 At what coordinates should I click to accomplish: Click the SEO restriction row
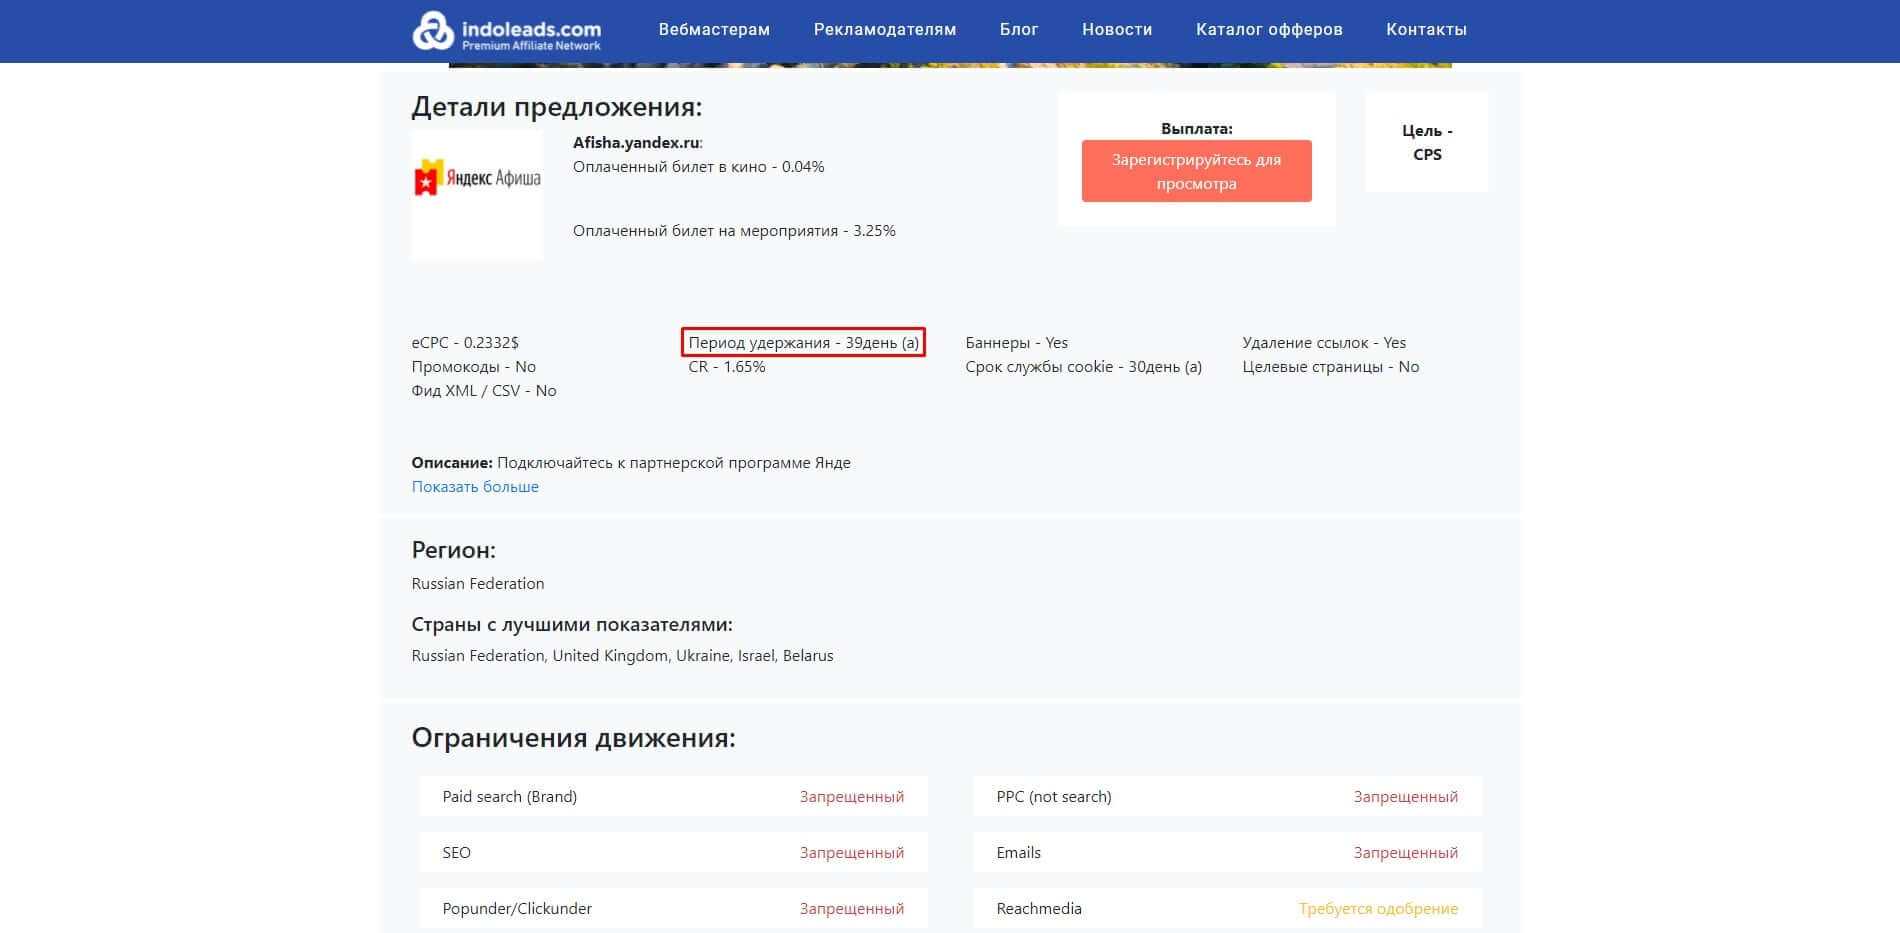pos(672,853)
